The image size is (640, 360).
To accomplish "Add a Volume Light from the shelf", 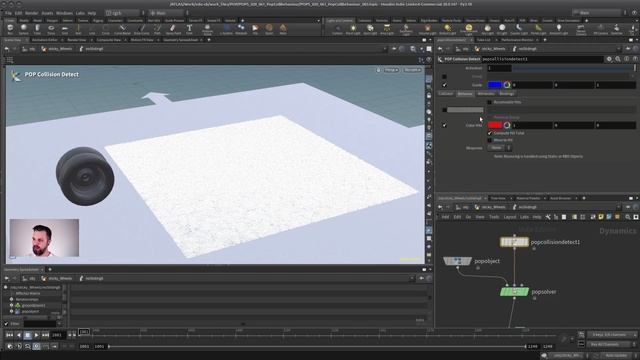I will pyautogui.click(x=427, y=29).
